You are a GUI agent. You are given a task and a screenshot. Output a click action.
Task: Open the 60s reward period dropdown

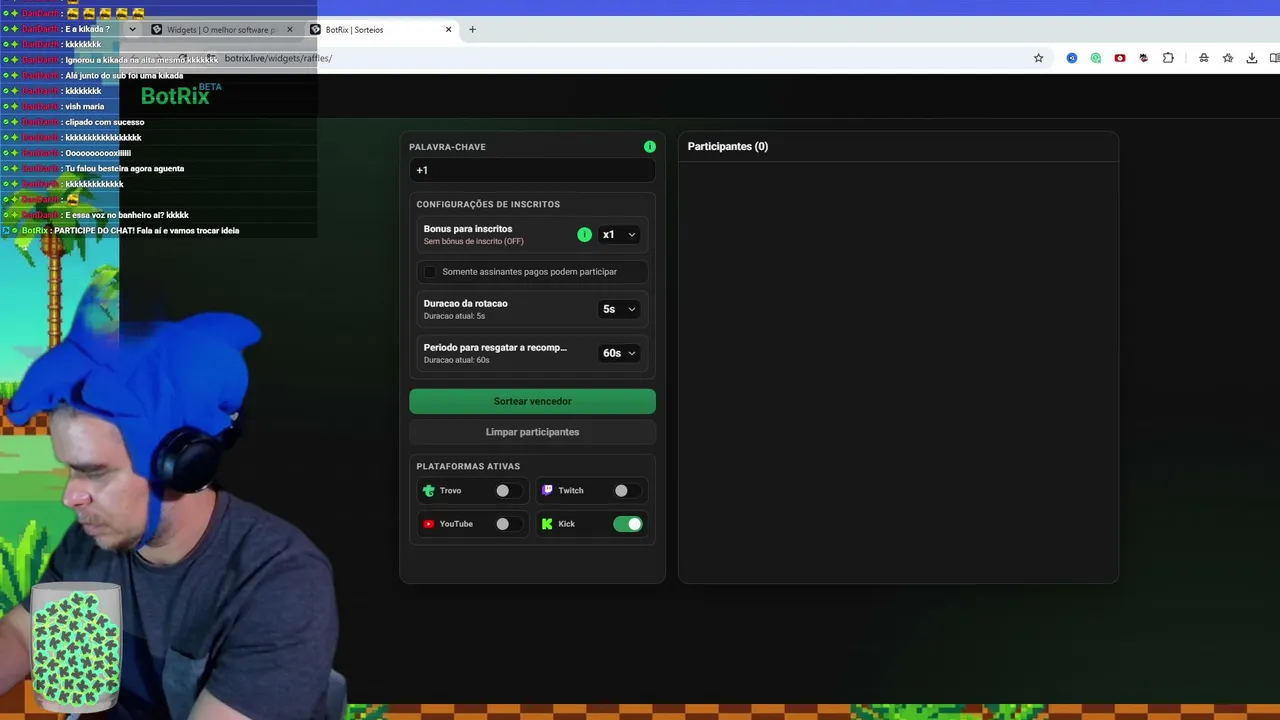coord(618,353)
